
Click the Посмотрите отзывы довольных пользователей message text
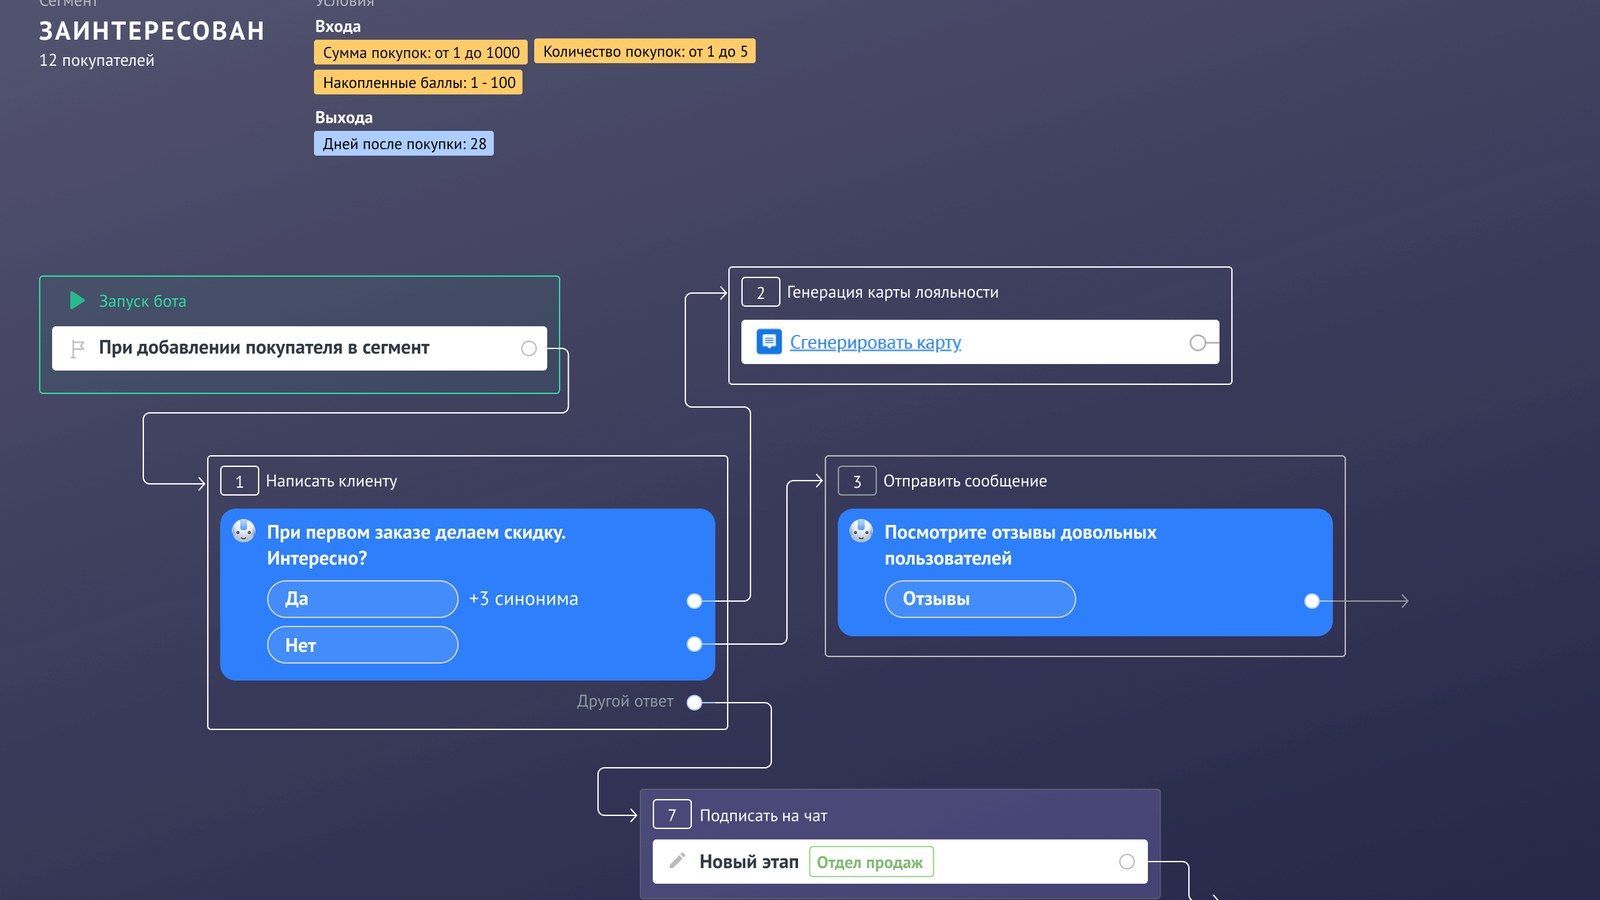click(1020, 545)
